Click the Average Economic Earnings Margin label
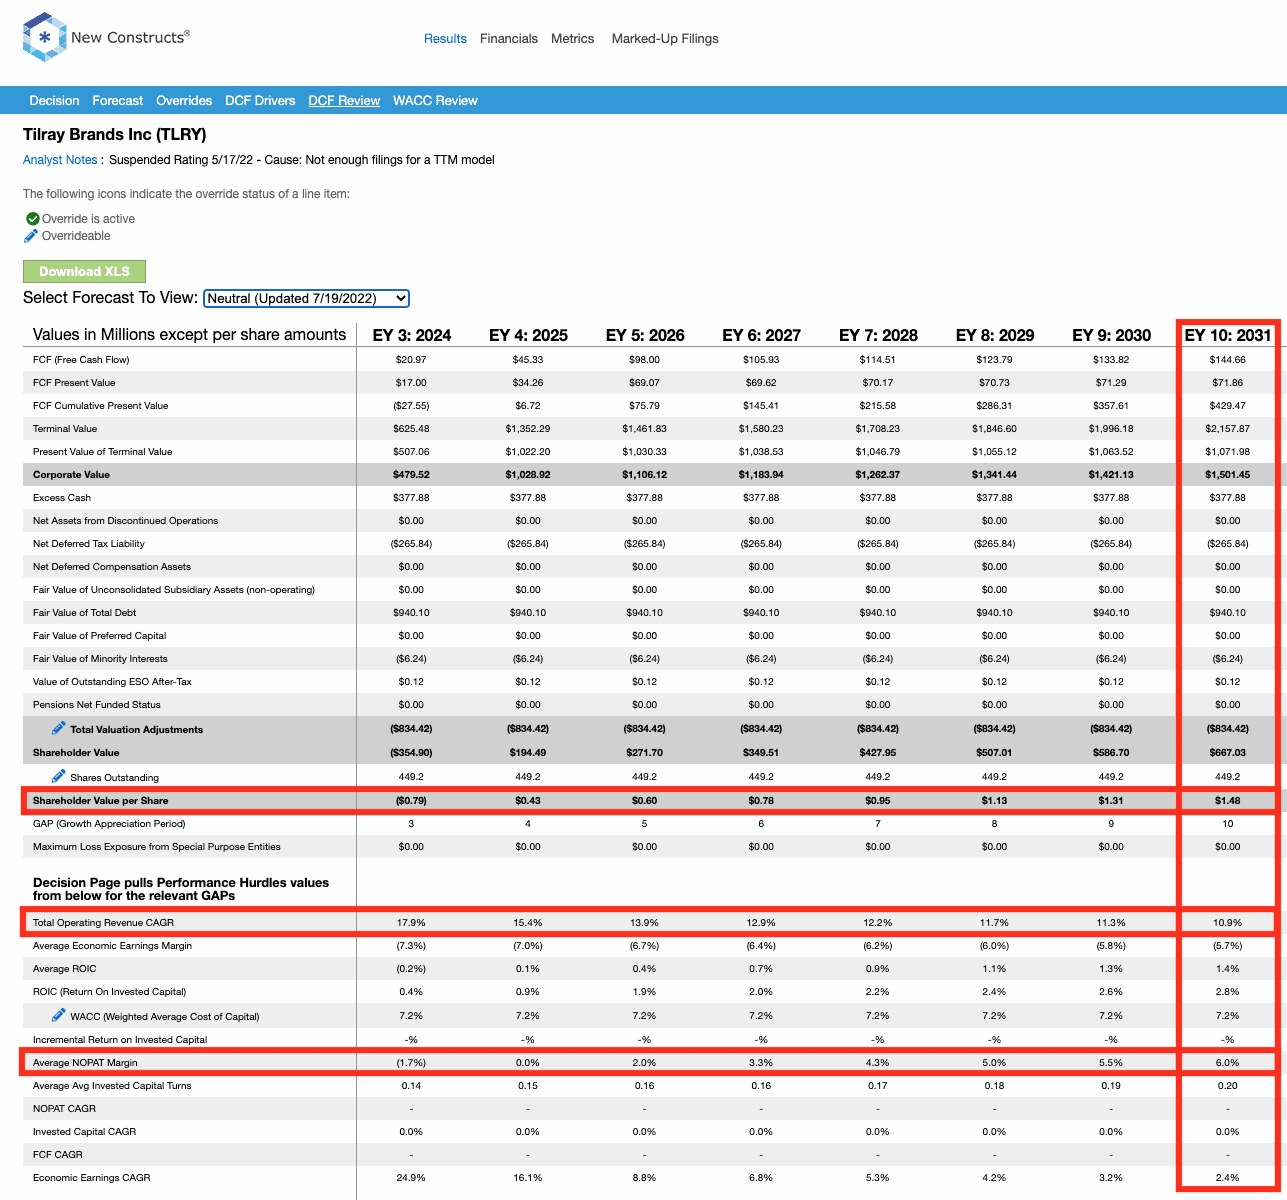 pyautogui.click(x=112, y=946)
